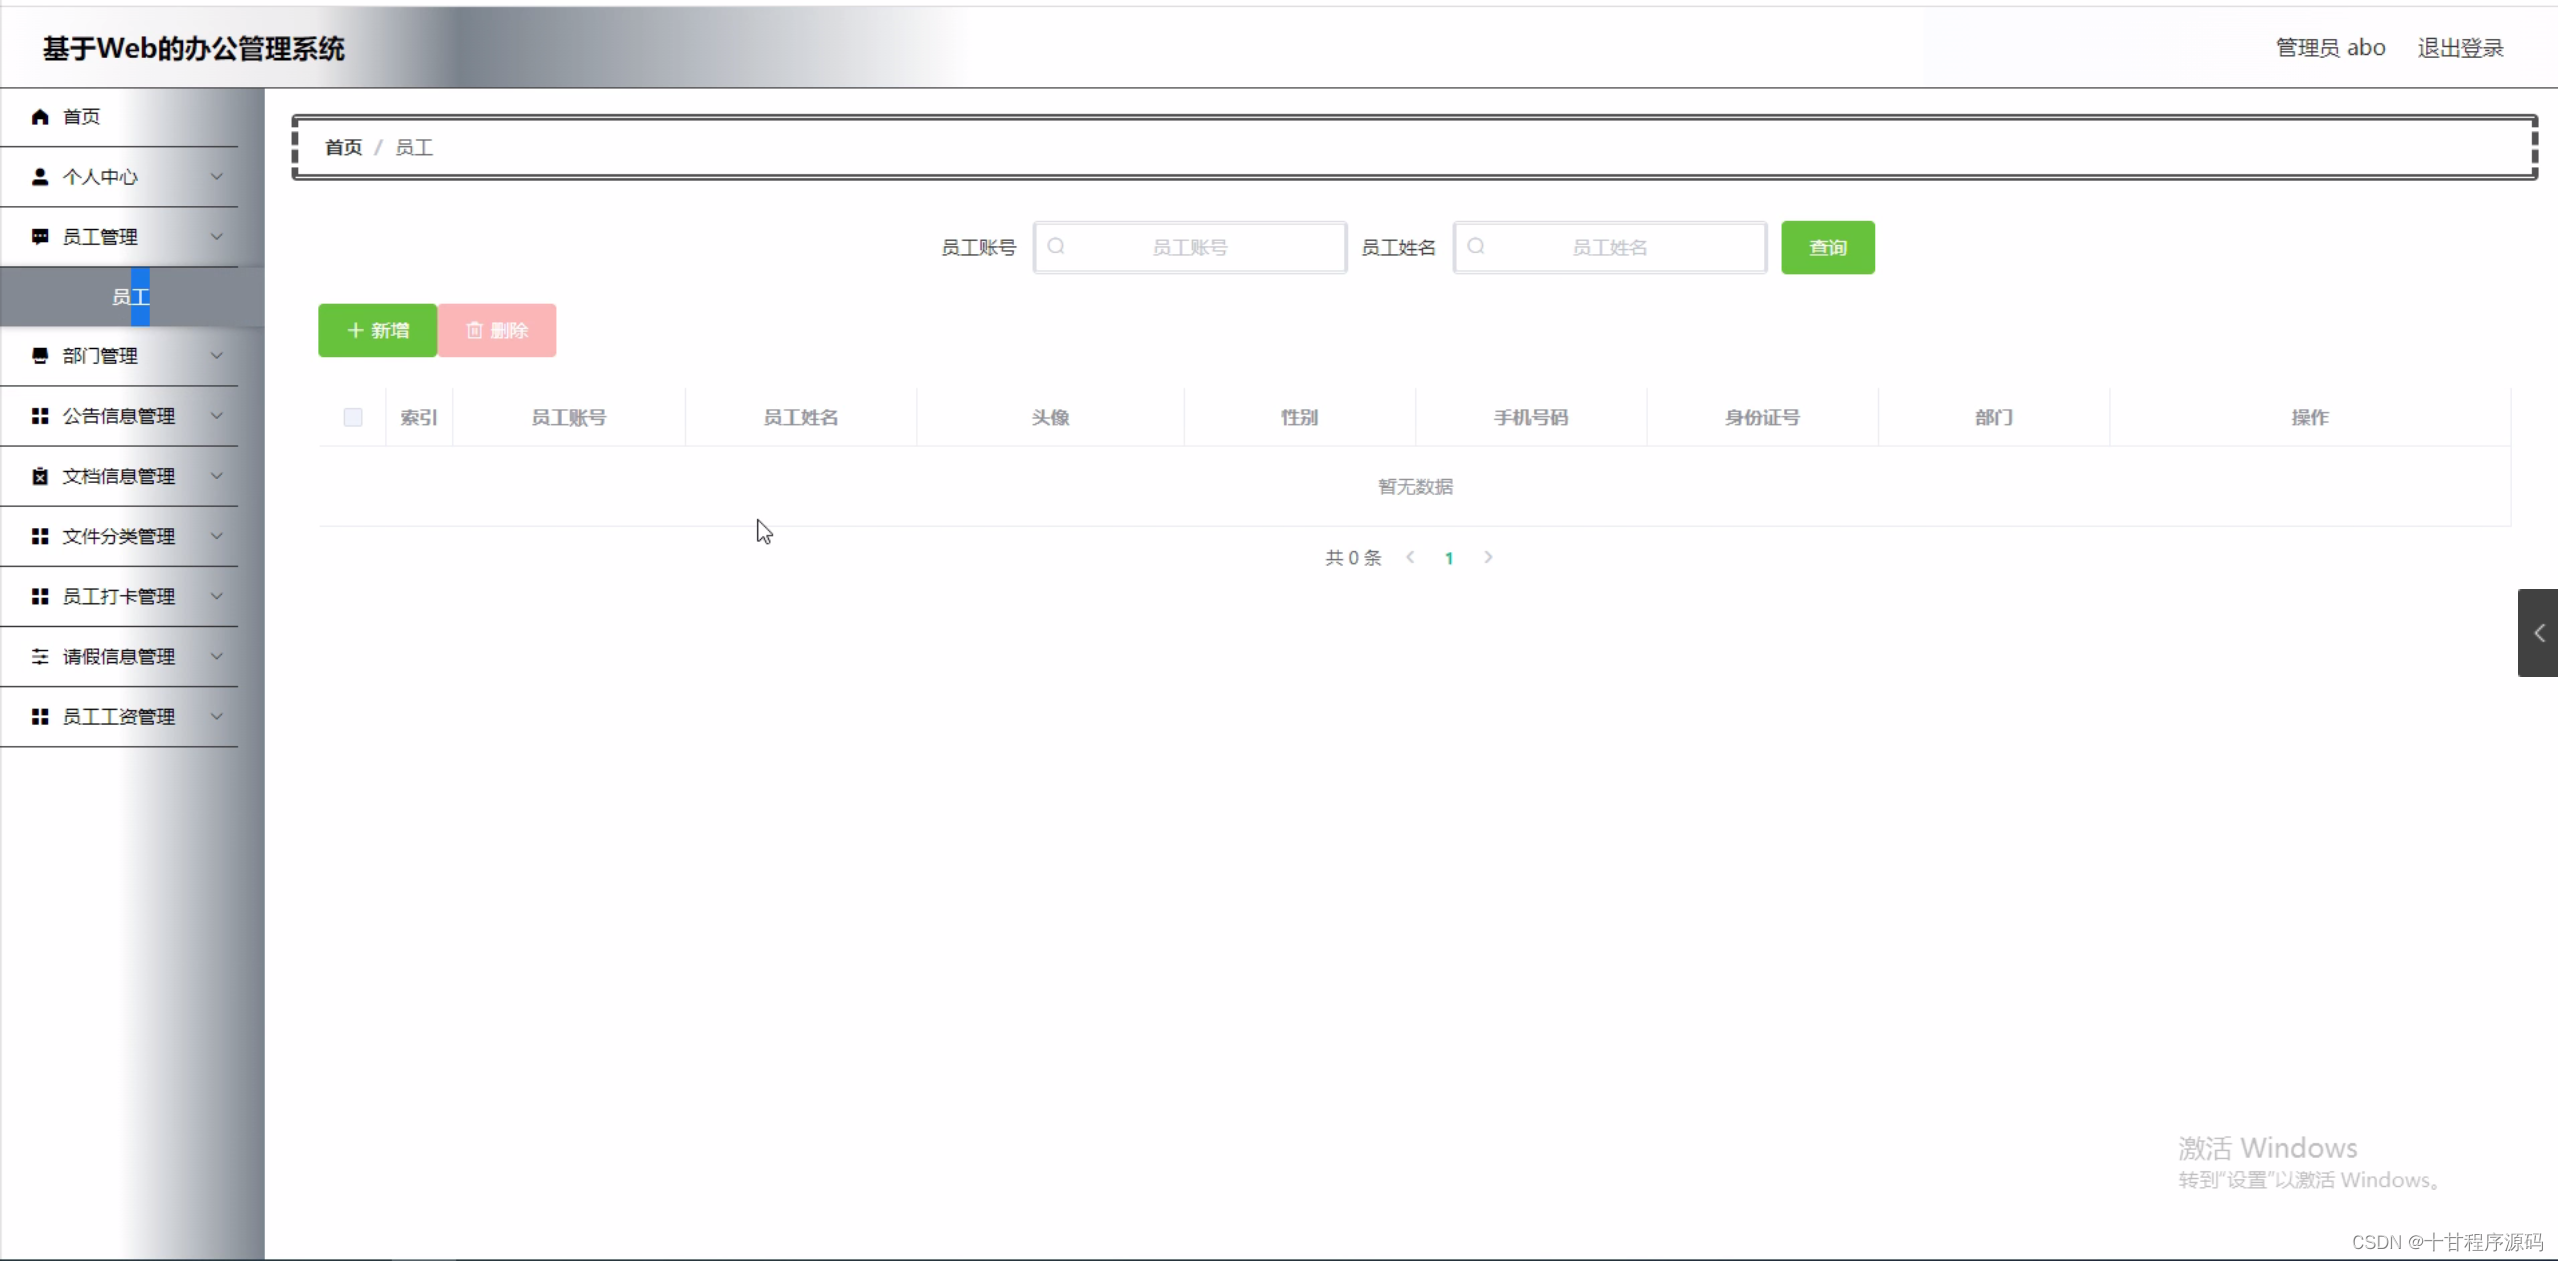Expand the 部门管理 section chevron
Screen dimensions: 2558x1261
click(216, 356)
